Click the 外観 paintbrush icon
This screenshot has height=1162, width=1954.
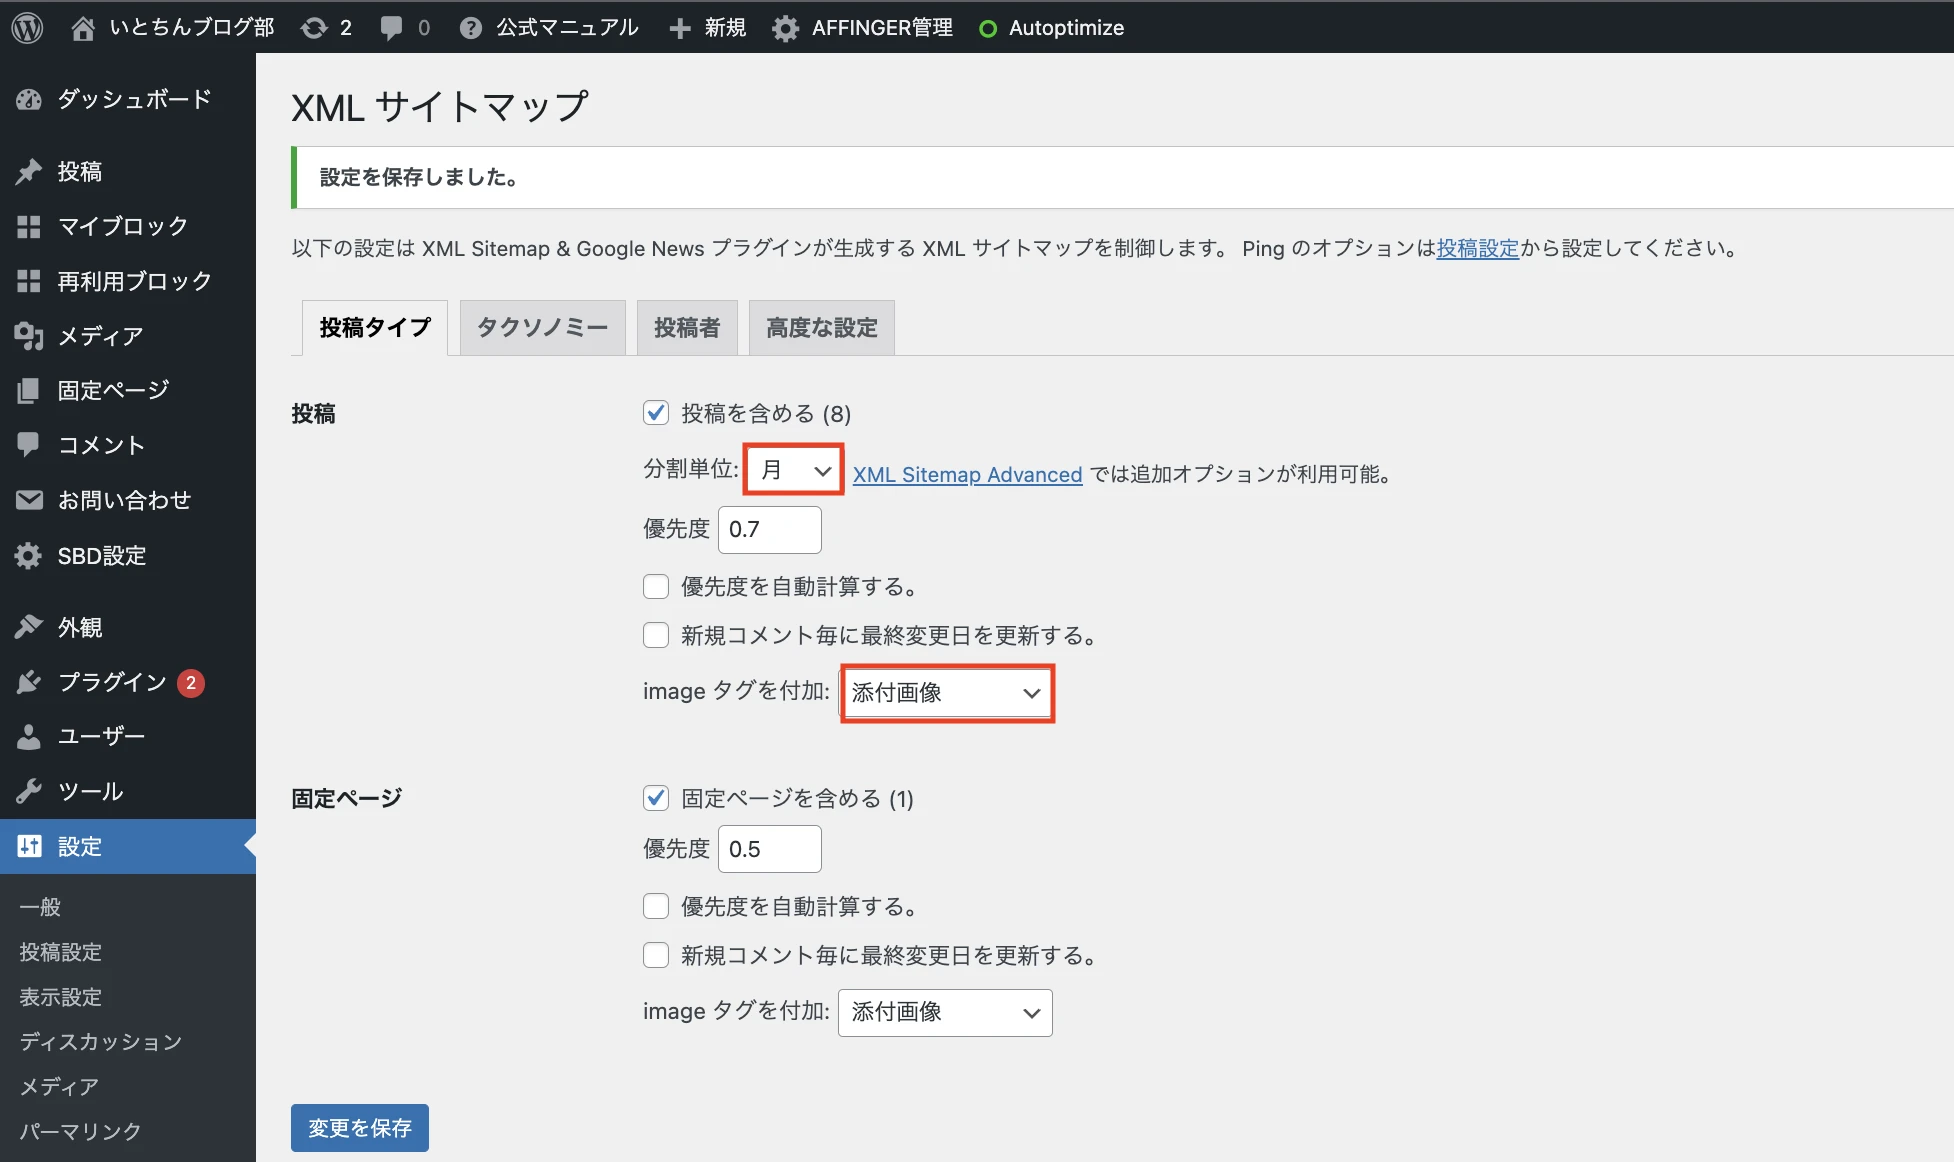(29, 627)
